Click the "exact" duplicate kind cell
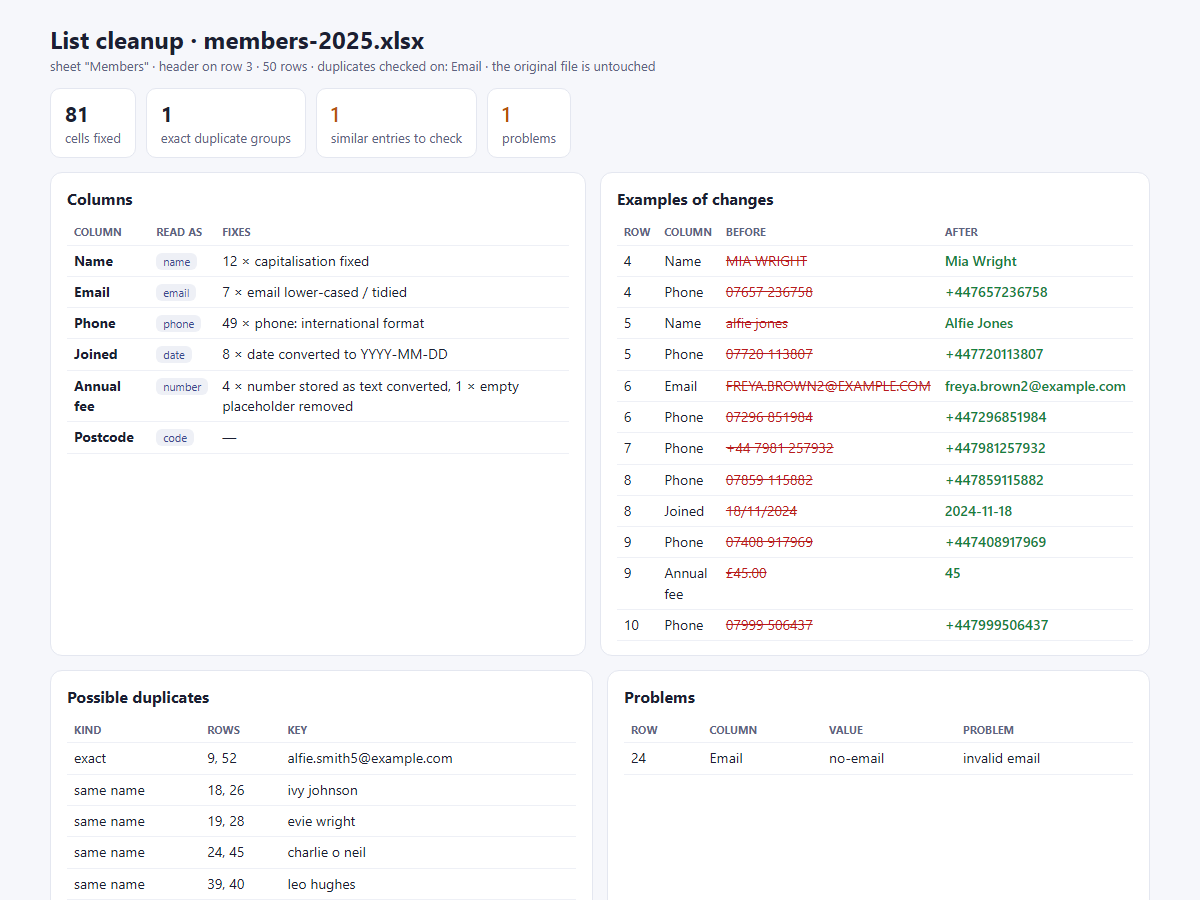This screenshot has width=1200, height=900. tap(90, 759)
